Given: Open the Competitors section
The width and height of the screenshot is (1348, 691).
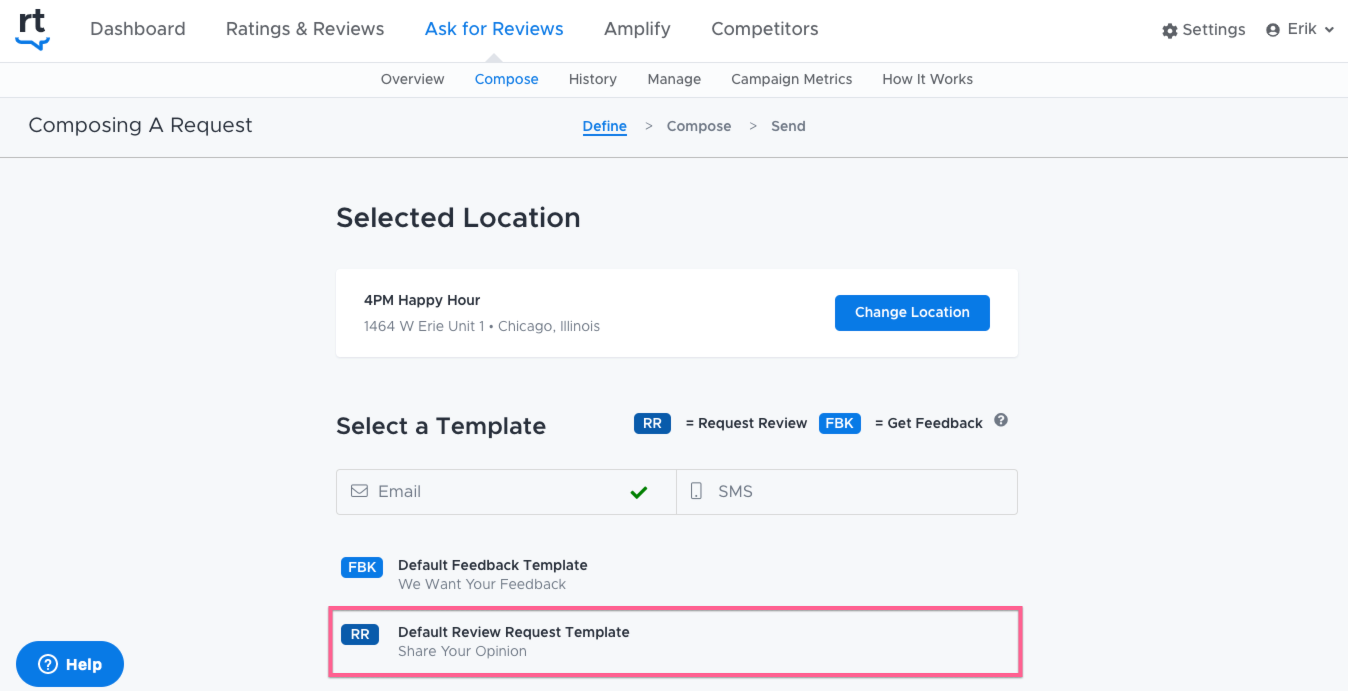Looking at the screenshot, I should (x=765, y=29).
